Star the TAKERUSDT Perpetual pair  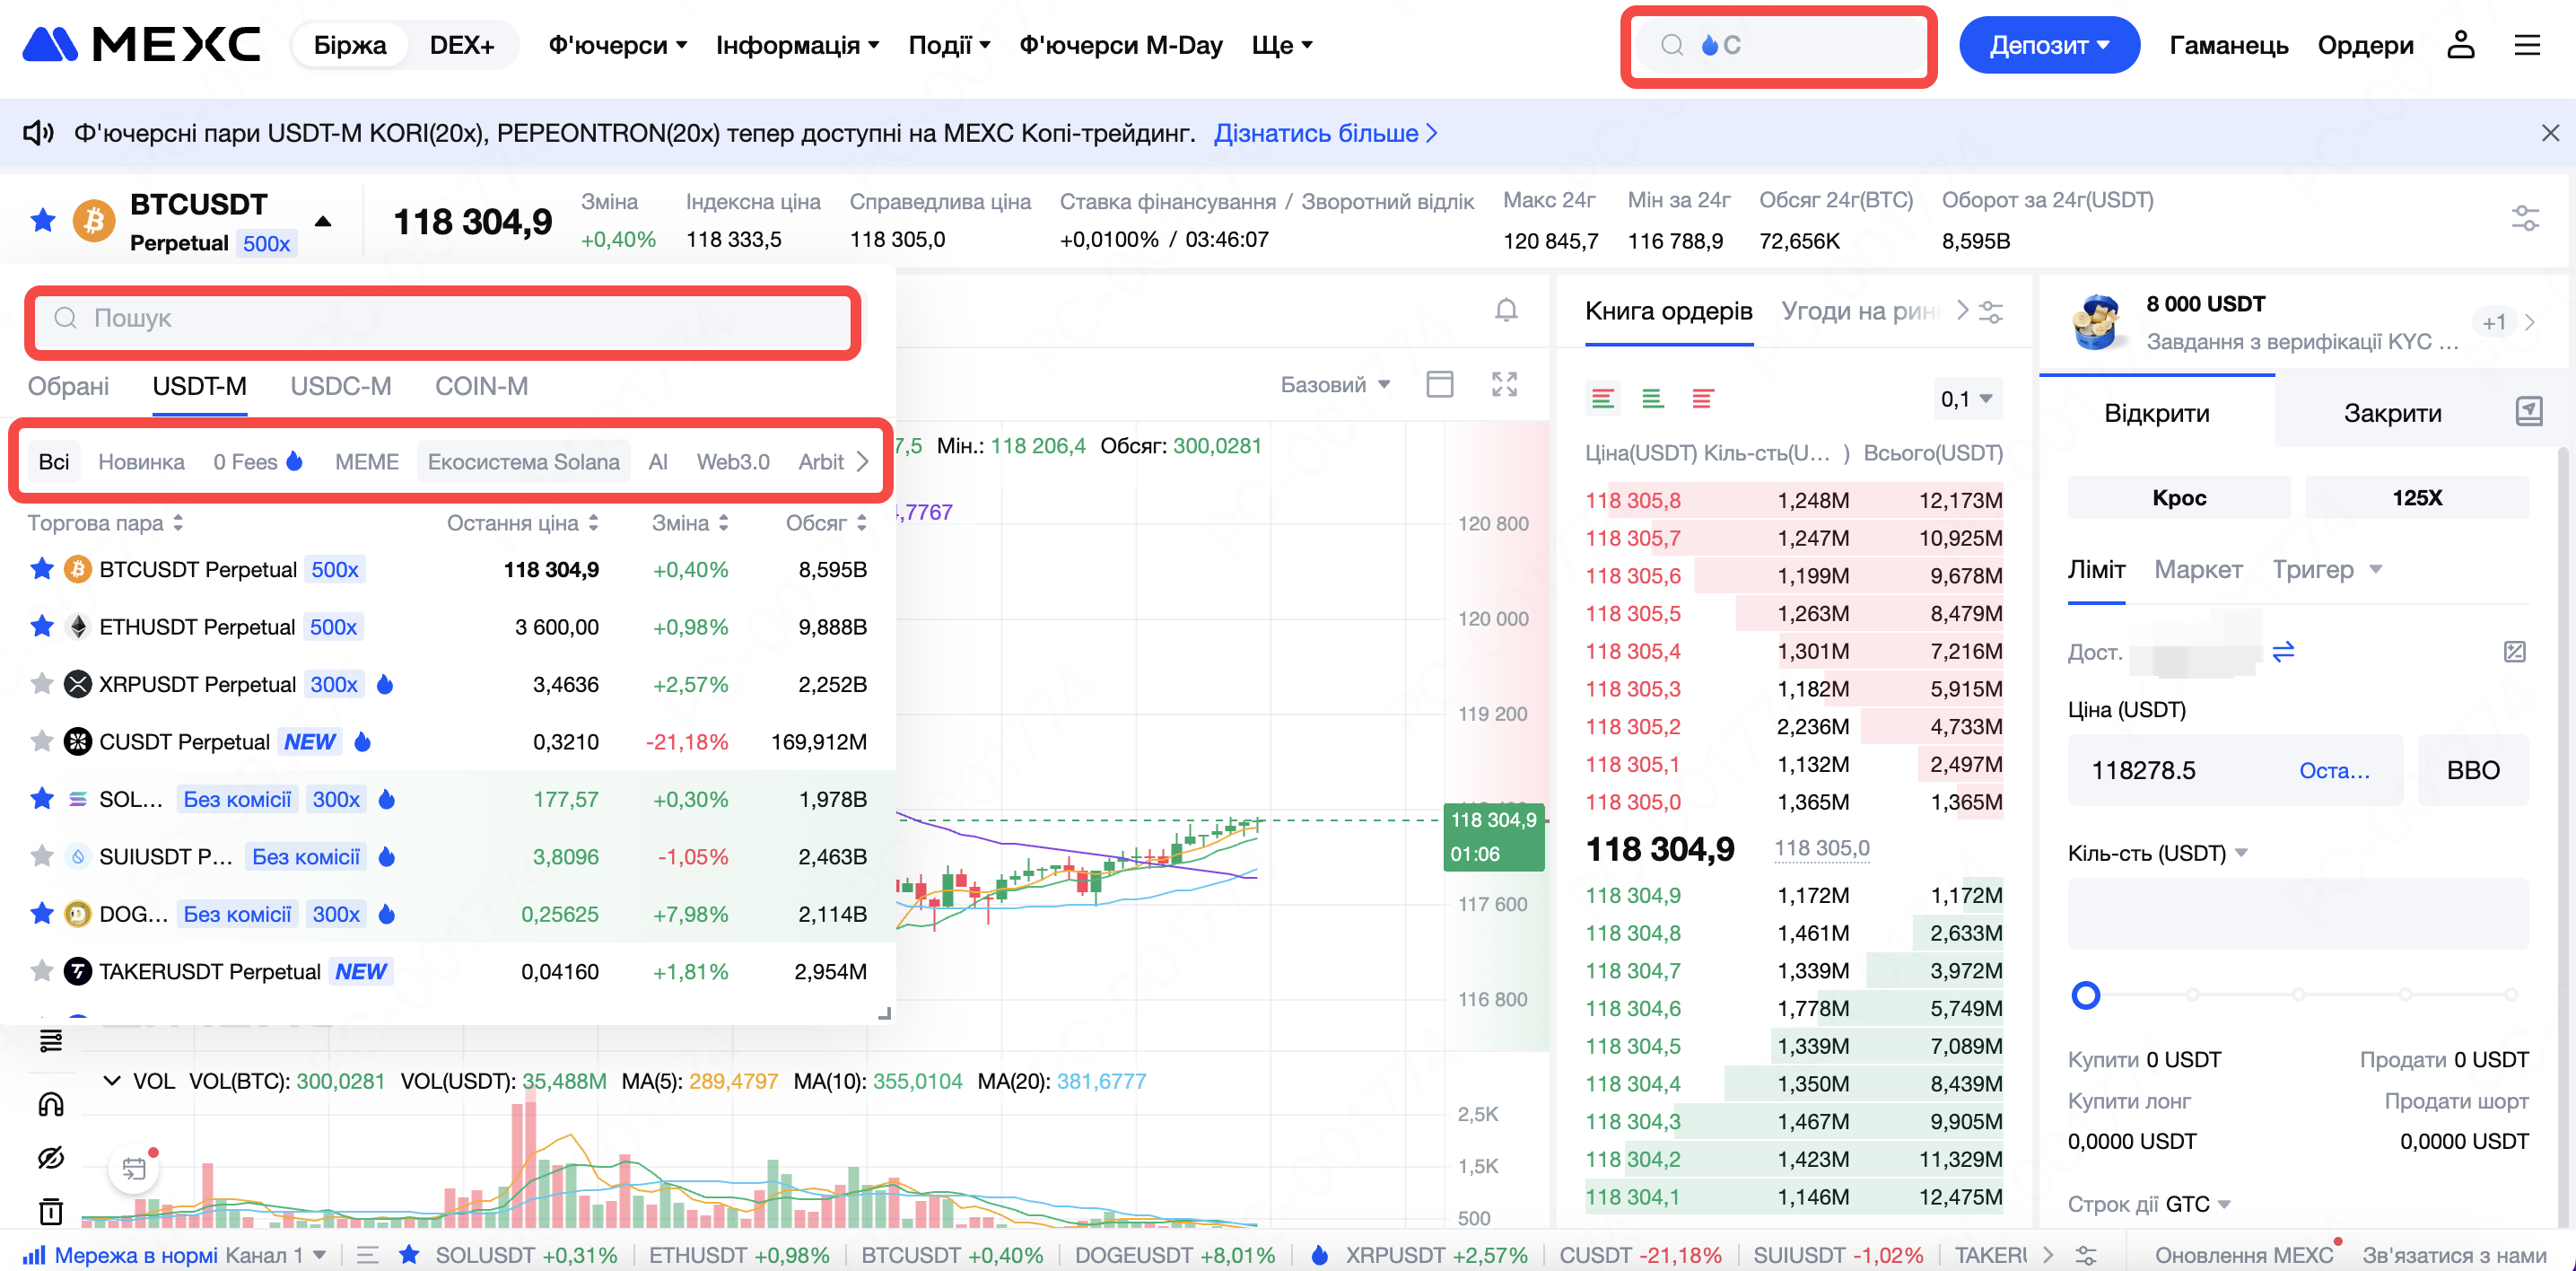[42, 971]
